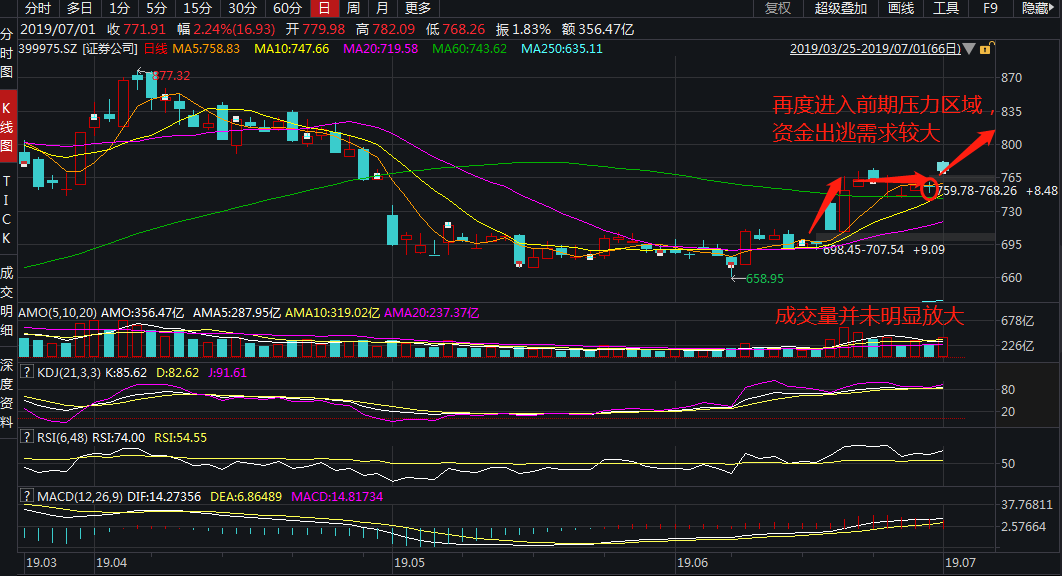Open the 画线 drawing tools
This screenshot has height=576, width=1062.
pyautogui.click(x=901, y=8)
